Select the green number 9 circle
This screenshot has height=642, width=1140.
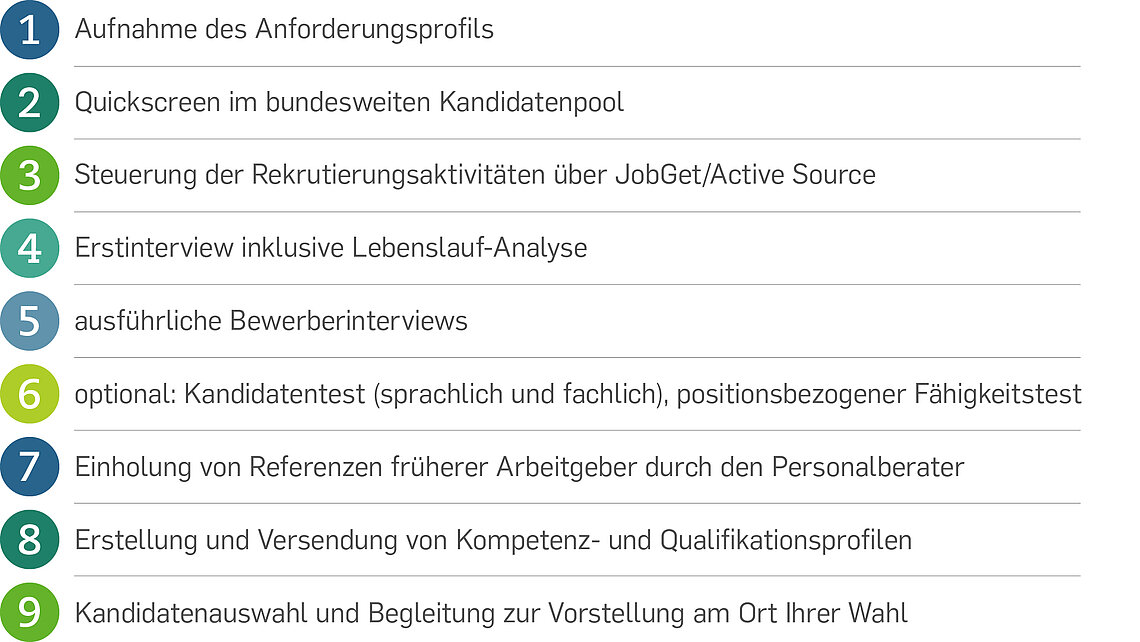tap(30, 611)
